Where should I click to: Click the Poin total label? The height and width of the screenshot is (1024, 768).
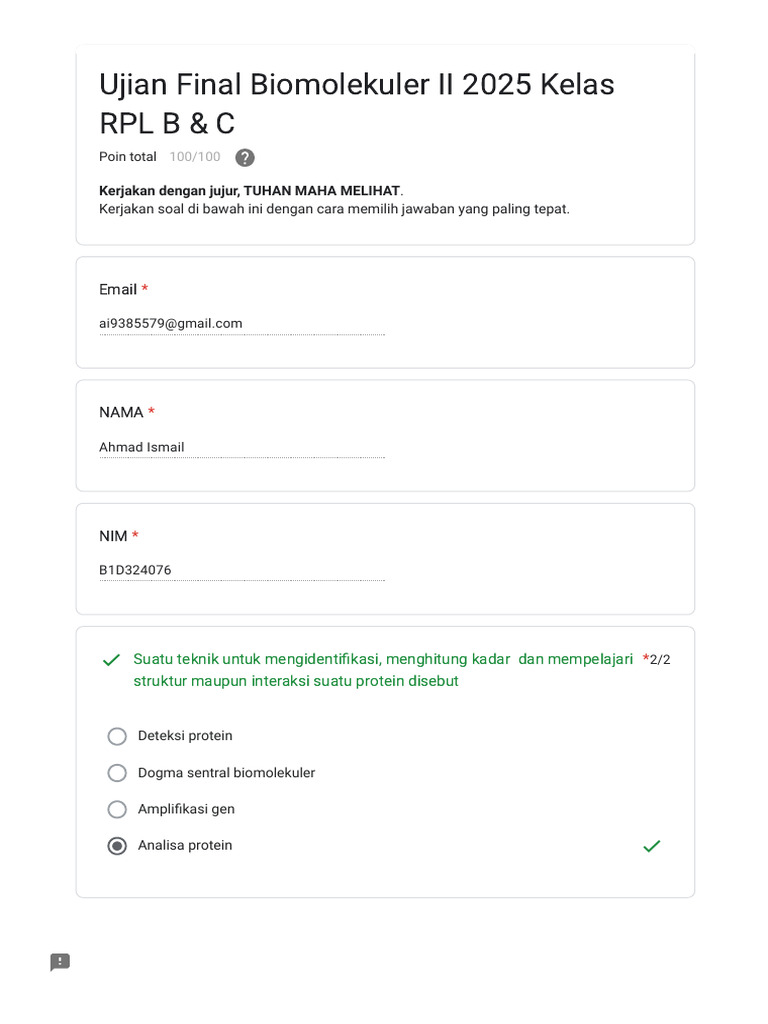click(128, 157)
